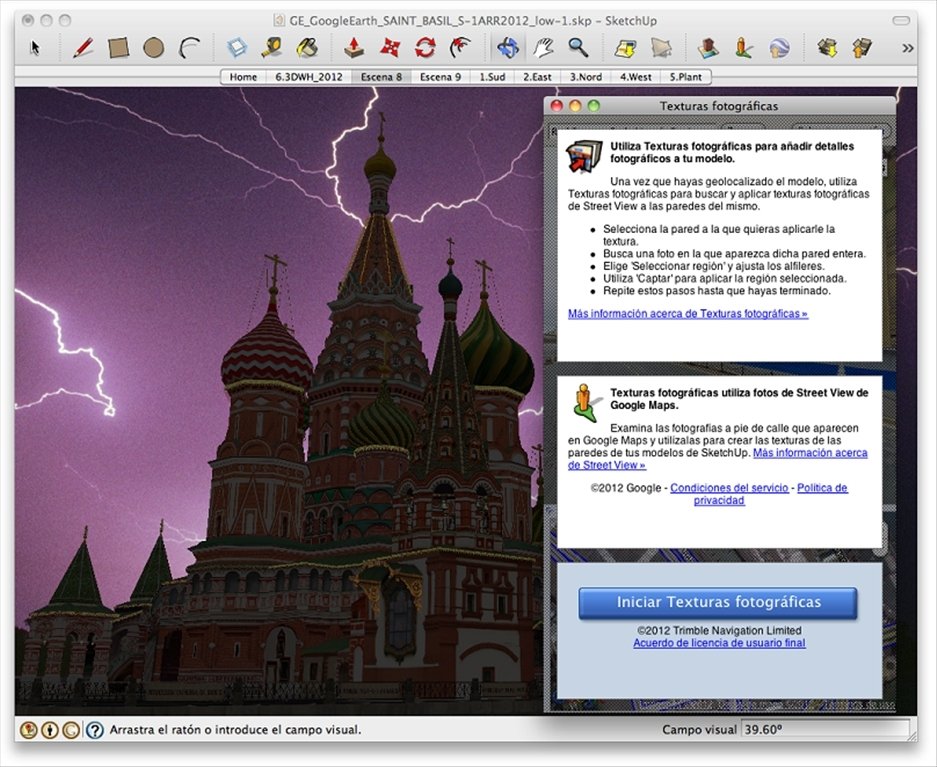Open the Condiciones del servicio link
This screenshot has height=767, width=937.
(729, 487)
